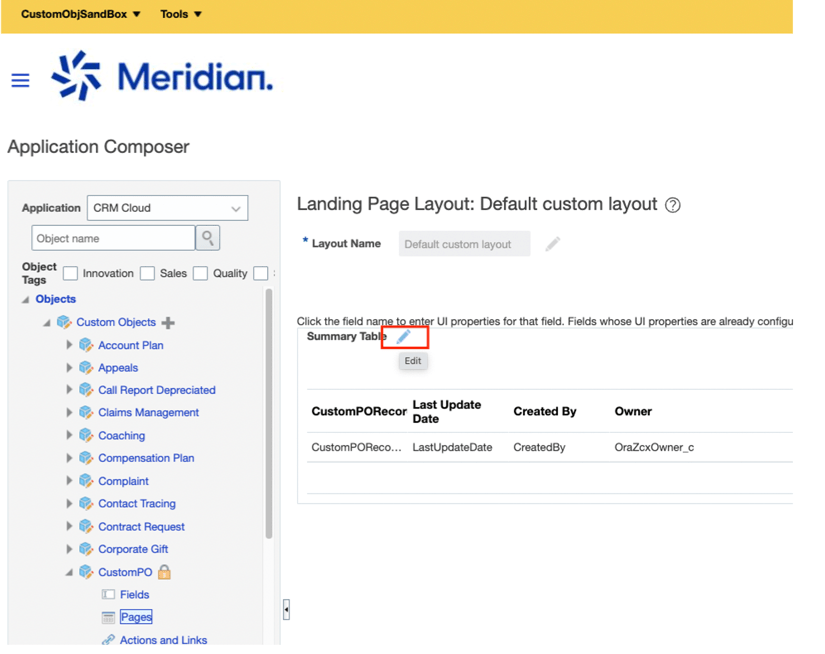Click the Meridian logo

(x=162, y=77)
